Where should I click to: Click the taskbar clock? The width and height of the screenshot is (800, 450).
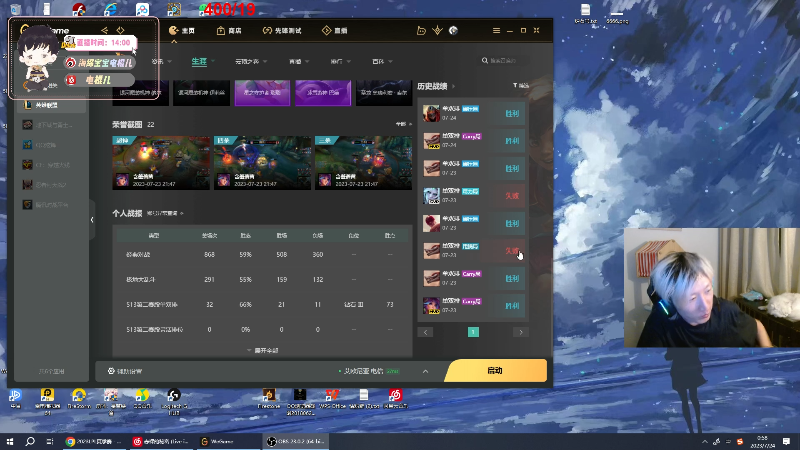click(x=762, y=442)
